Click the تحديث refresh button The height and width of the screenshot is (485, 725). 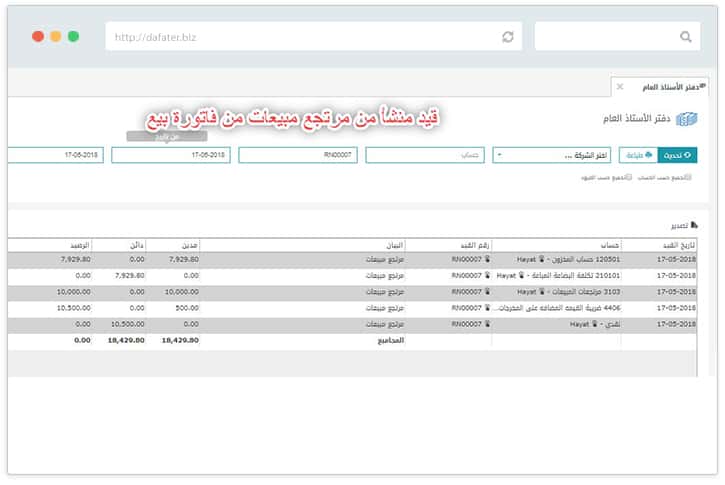[677, 155]
